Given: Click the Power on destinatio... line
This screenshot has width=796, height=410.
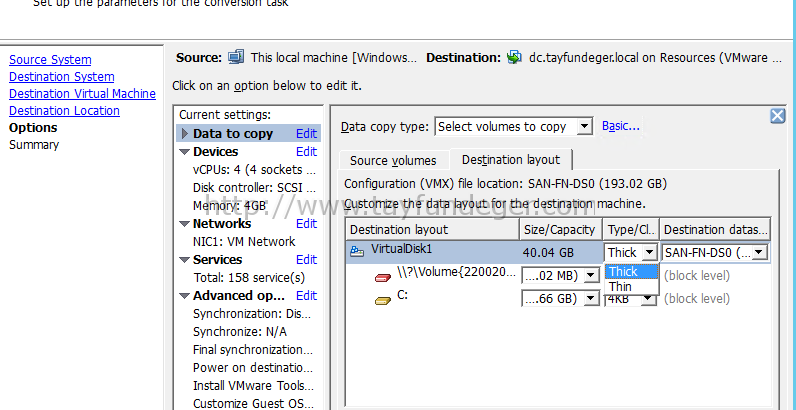Looking at the screenshot, I should 253,368.
